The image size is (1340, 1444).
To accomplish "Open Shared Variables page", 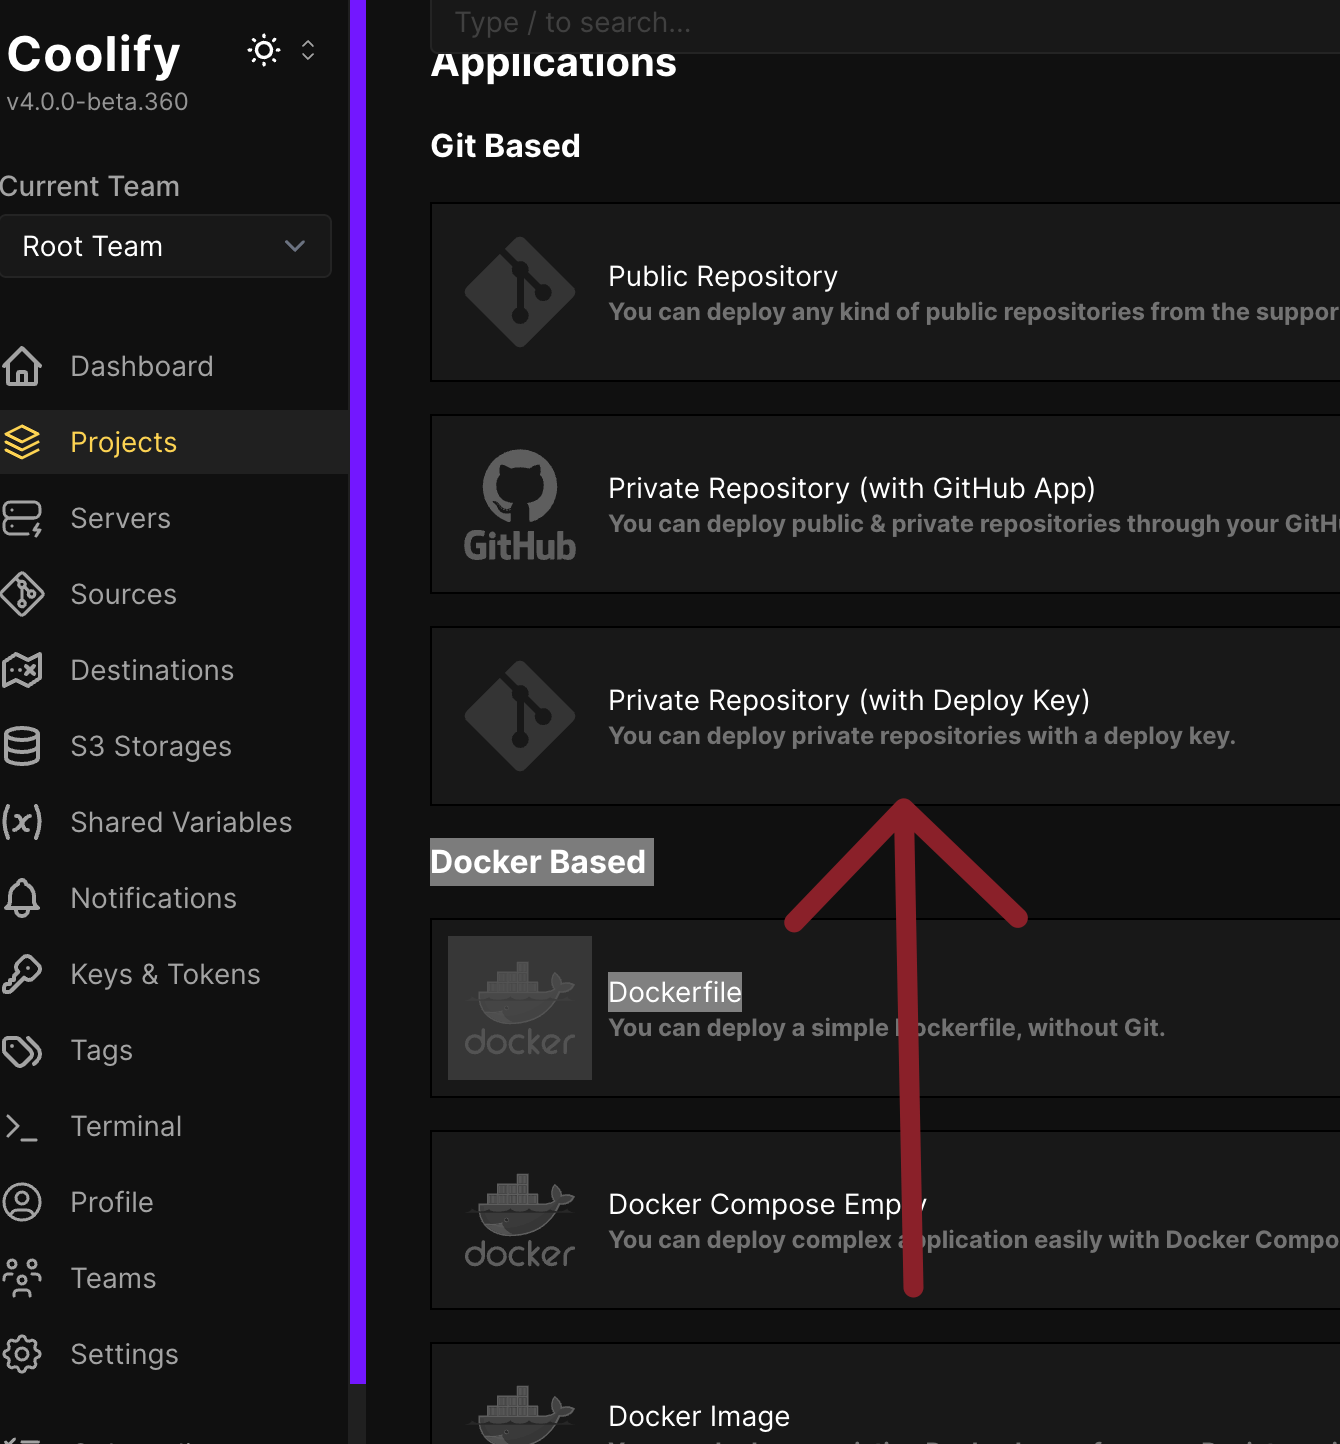I will [x=181, y=822].
